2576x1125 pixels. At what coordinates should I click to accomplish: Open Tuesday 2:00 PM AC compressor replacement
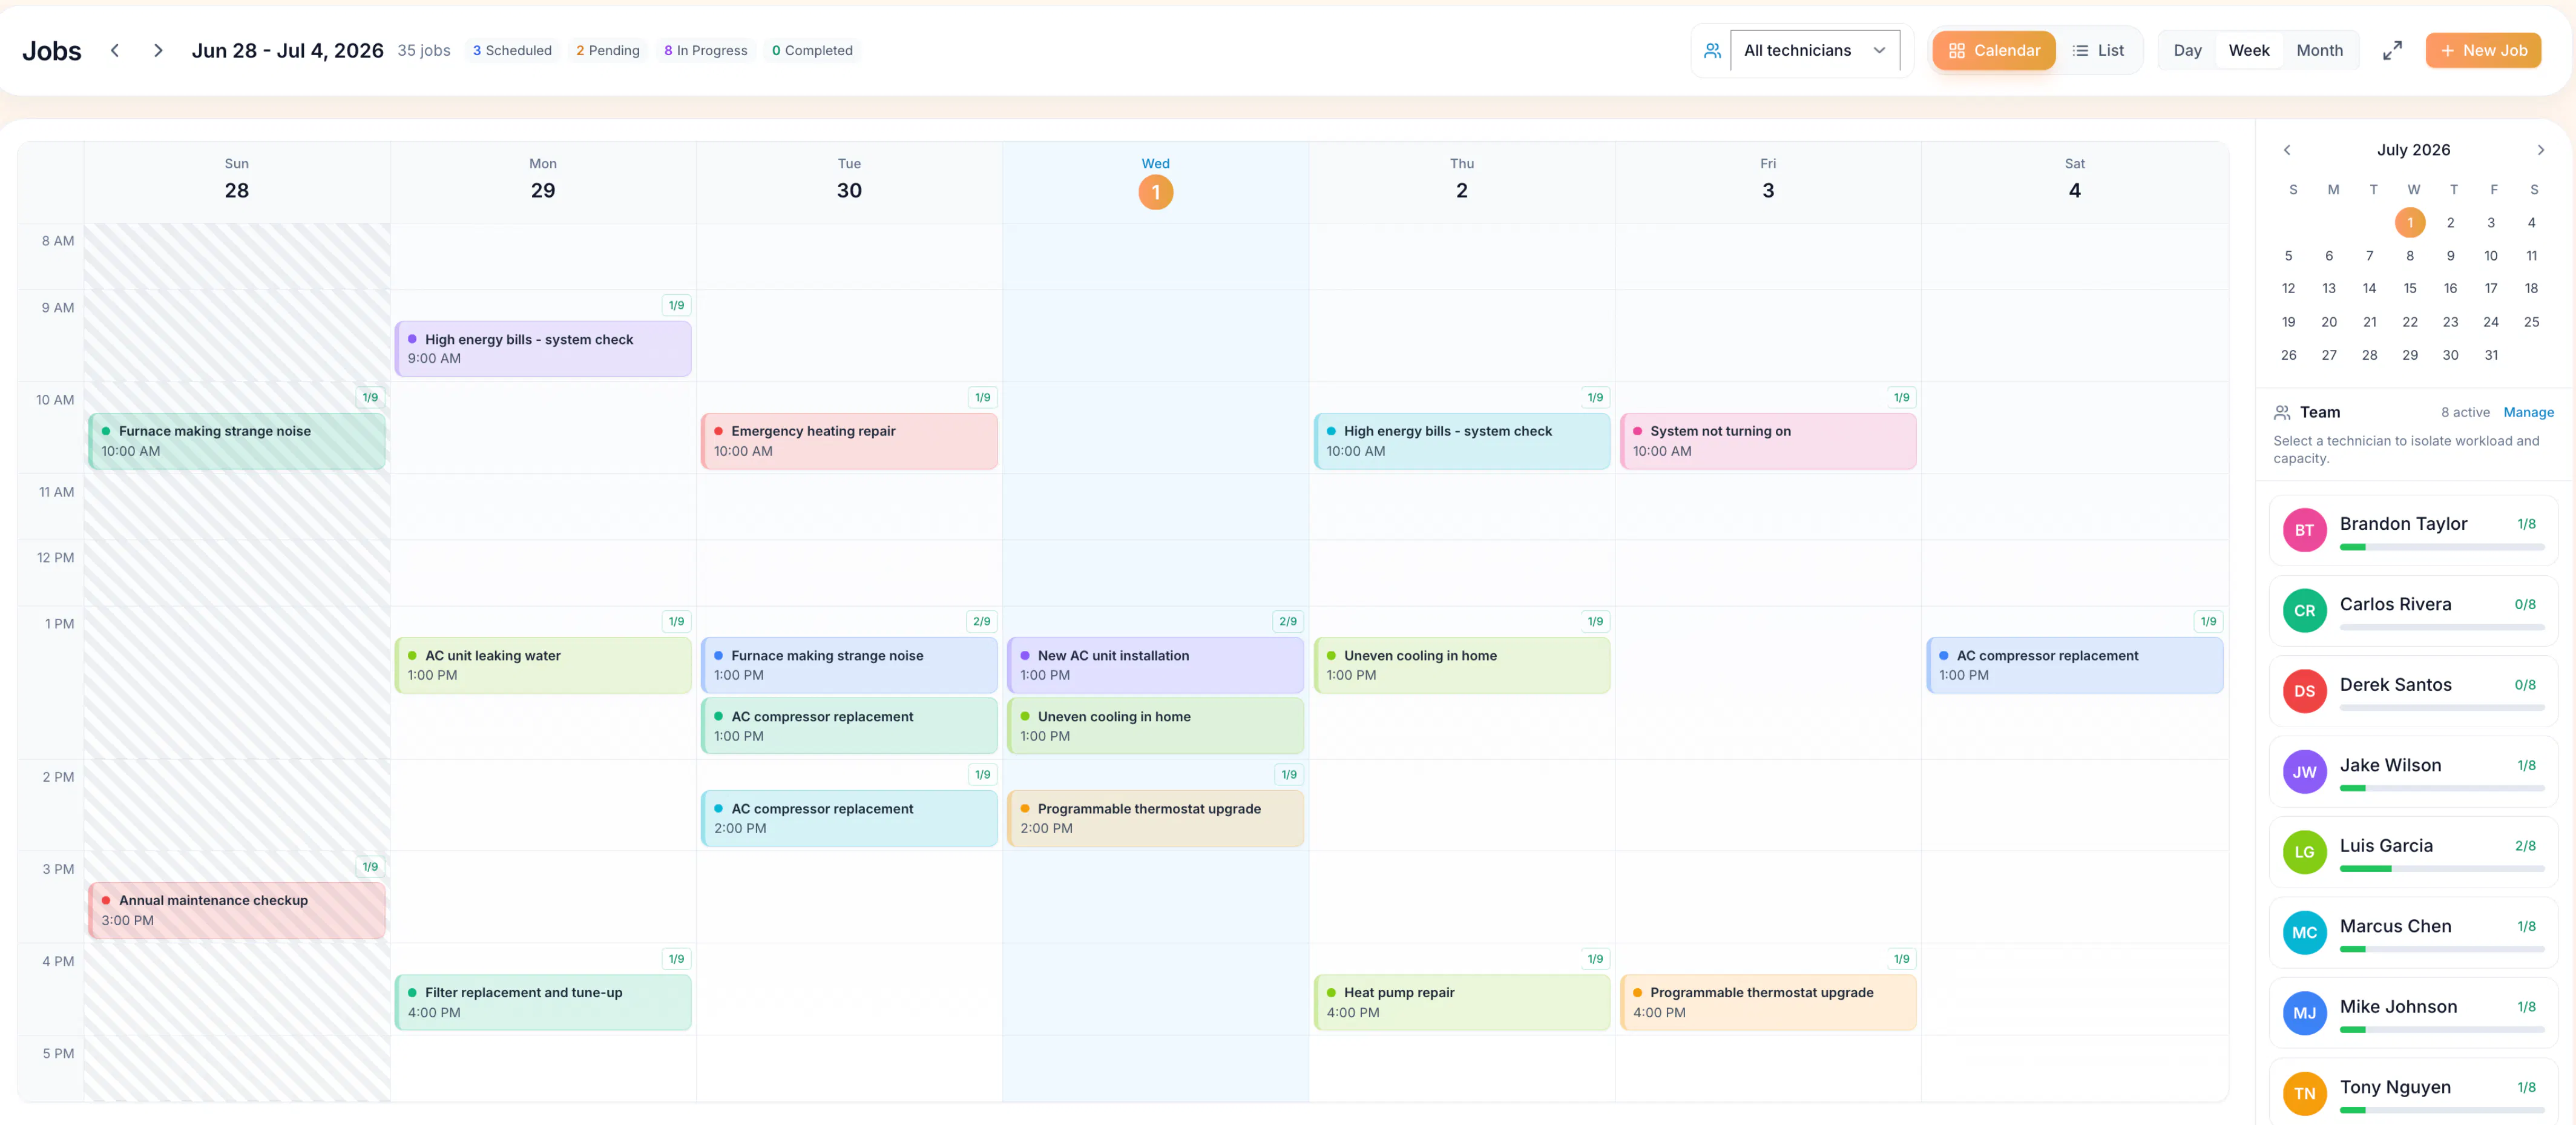849,818
